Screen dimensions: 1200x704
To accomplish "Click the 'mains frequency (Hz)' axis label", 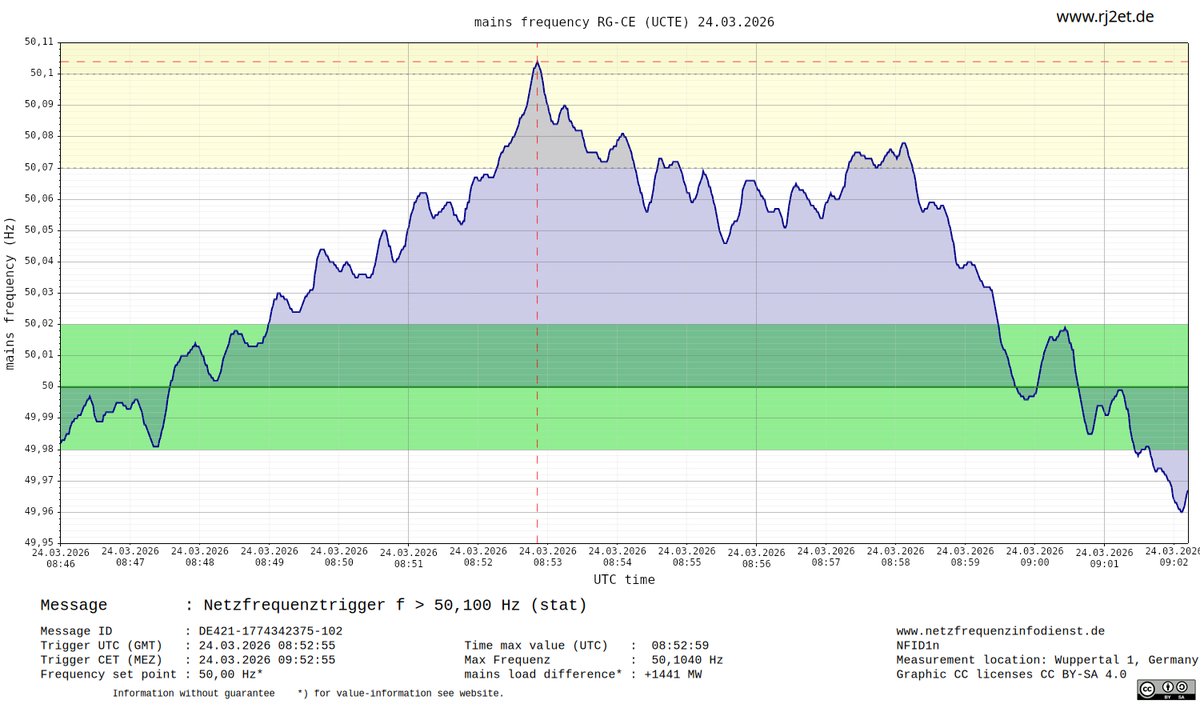I will pos(10,293).
